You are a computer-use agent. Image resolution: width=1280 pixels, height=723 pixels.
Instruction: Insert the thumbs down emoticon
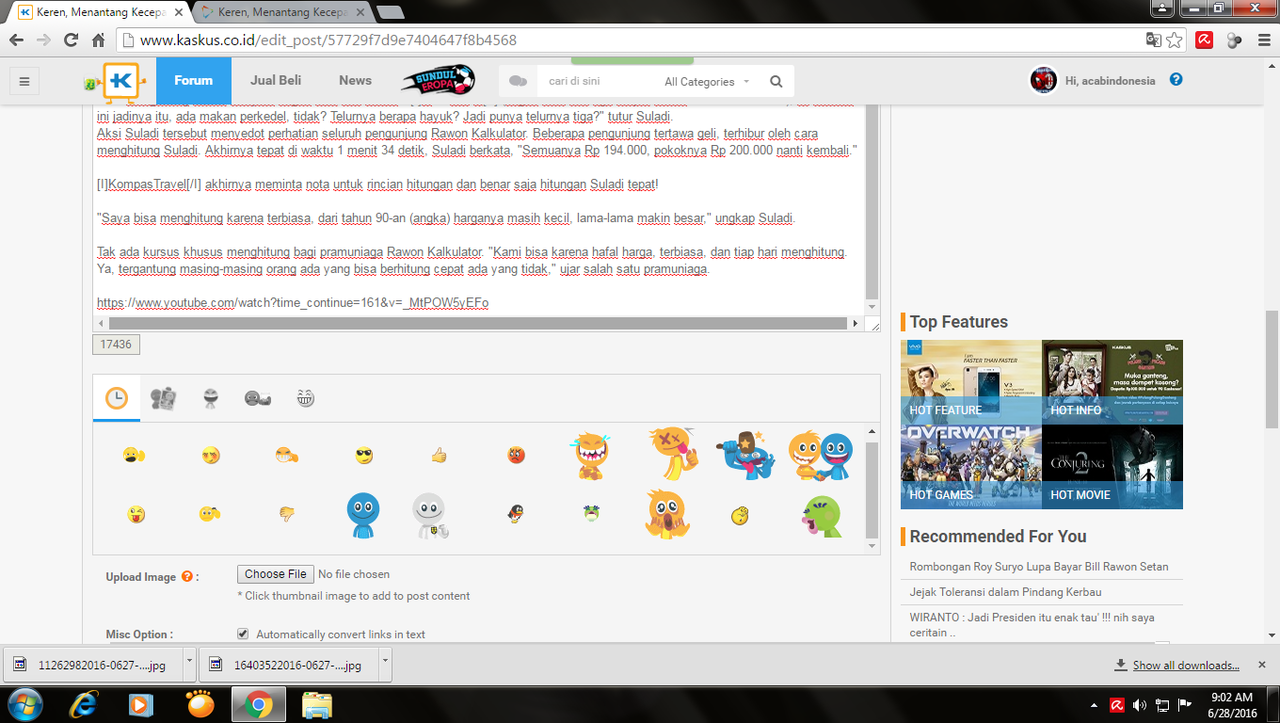pyautogui.click(x=286, y=514)
